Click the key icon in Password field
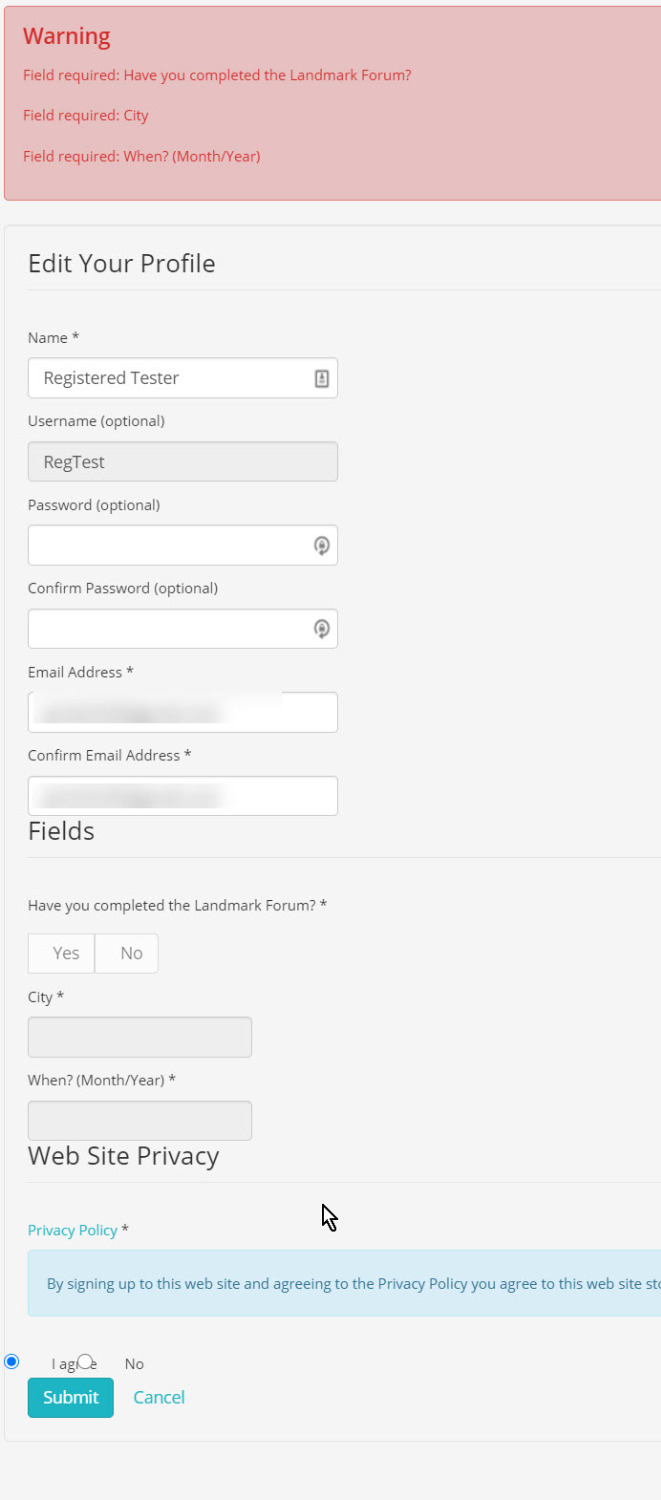The height and width of the screenshot is (1500, 661). [x=322, y=545]
